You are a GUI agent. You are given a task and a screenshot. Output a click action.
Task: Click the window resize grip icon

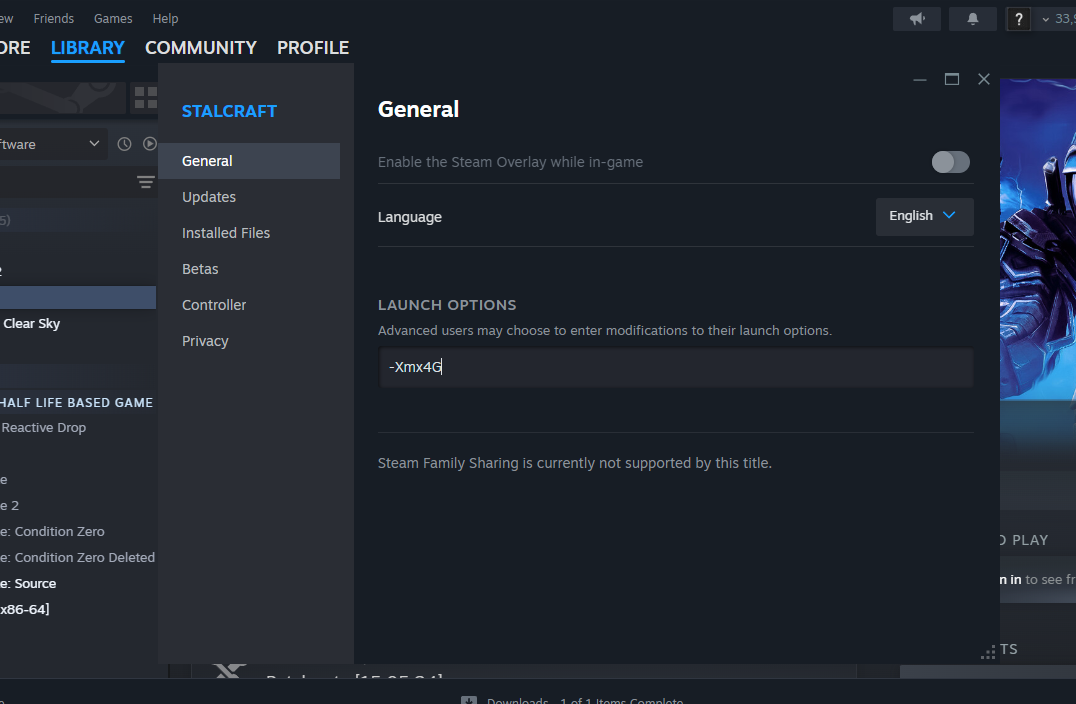click(x=988, y=653)
